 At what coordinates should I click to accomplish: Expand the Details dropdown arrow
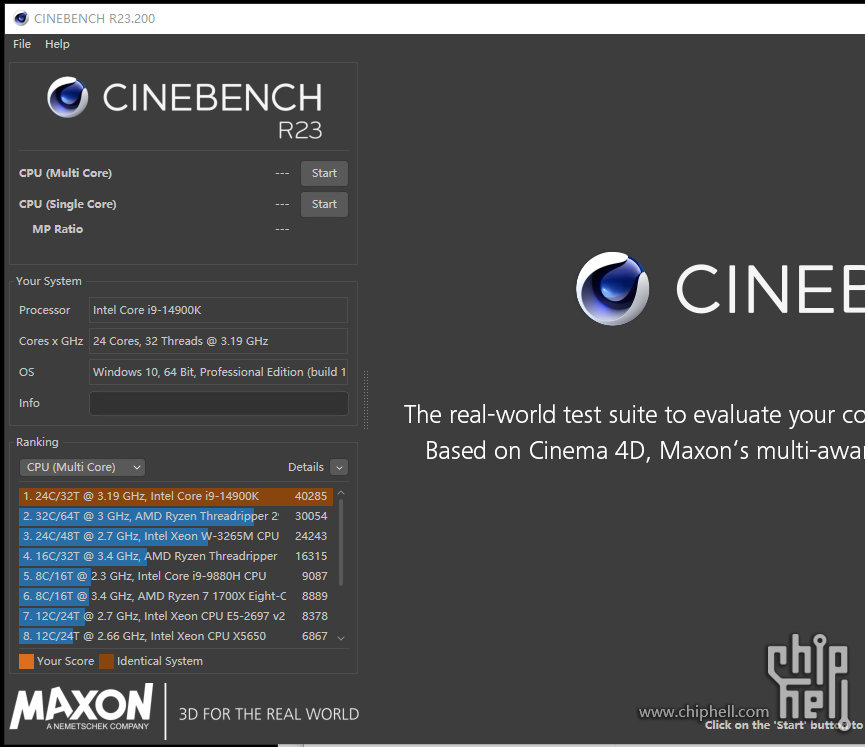pyautogui.click(x=339, y=467)
